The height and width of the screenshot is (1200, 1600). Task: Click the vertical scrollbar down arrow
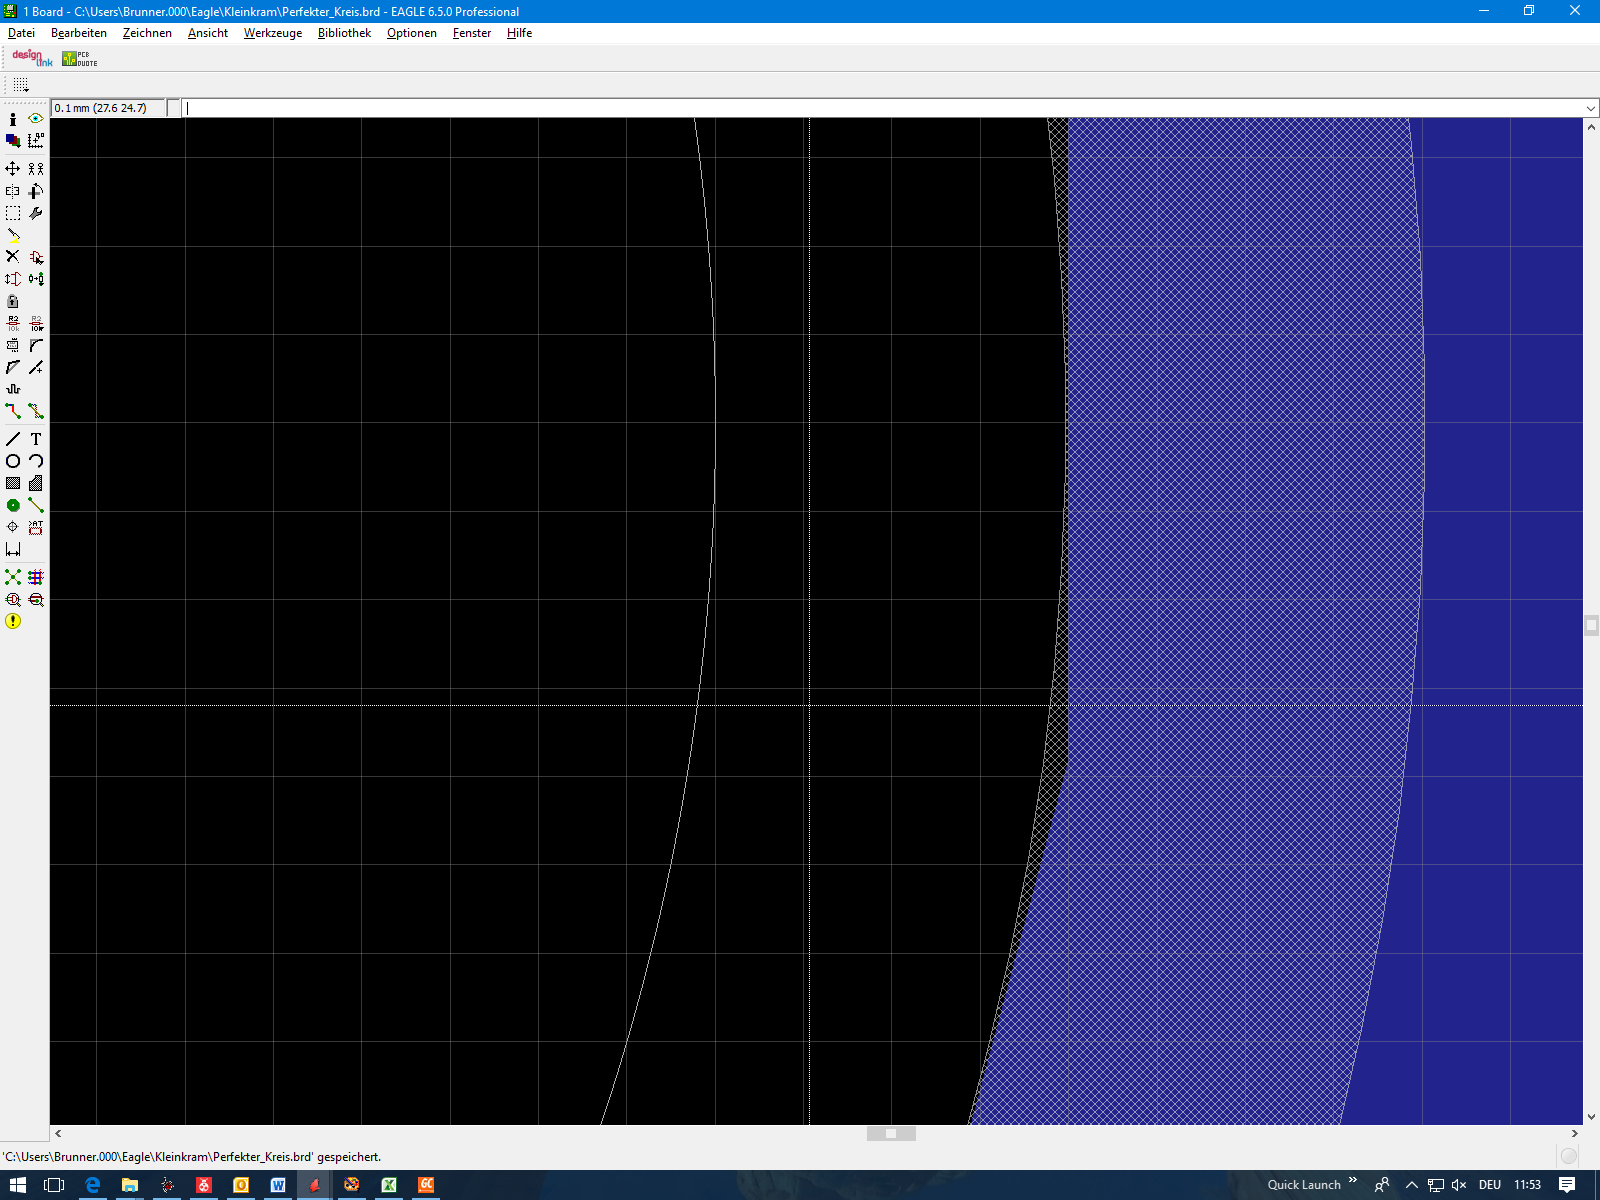tap(1591, 1117)
